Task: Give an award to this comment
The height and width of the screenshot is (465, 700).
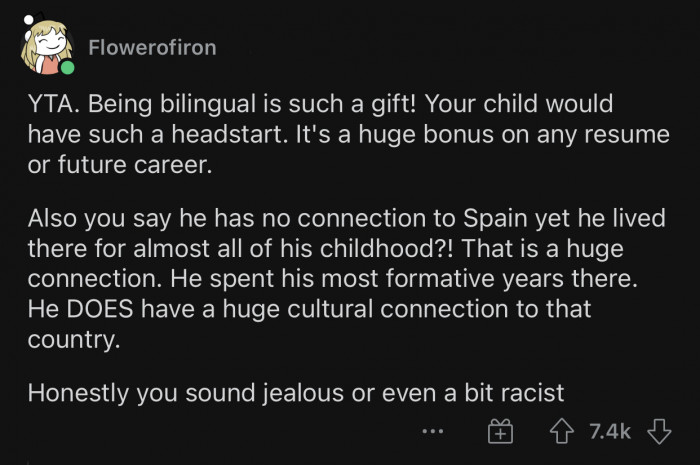Action: 499,432
